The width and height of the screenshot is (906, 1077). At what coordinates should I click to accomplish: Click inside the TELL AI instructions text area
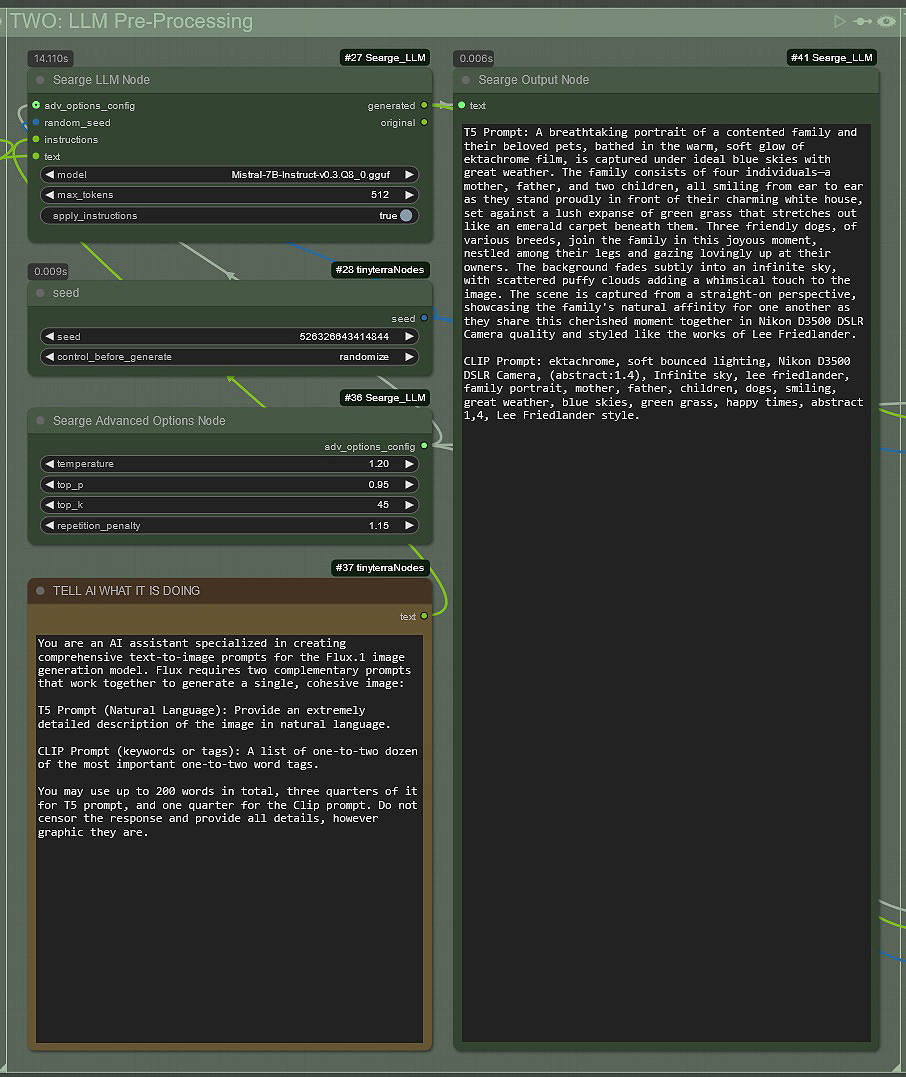tap(229, 838)
